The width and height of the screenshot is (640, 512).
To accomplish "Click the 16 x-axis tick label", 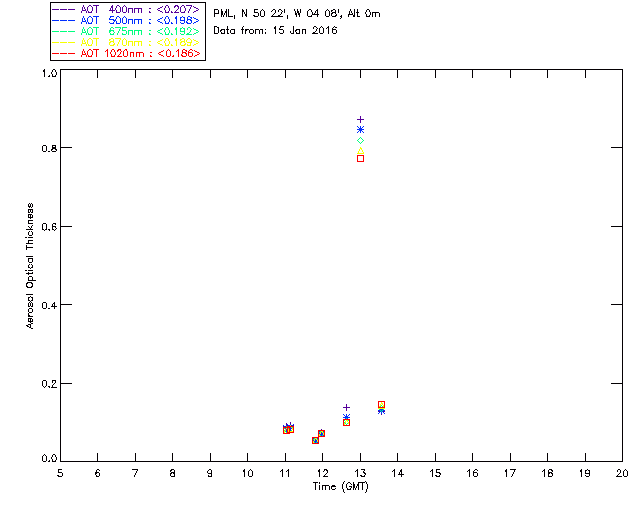I will (473, 473).
